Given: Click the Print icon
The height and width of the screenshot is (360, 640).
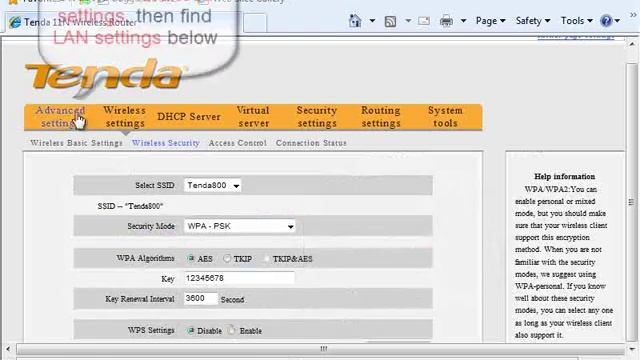Looking at the screenshot, I should tap(446, 20).
